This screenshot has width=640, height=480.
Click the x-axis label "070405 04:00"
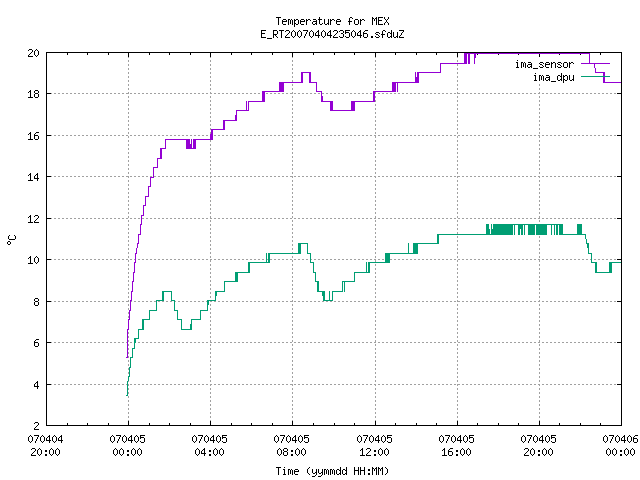(209, 445)
